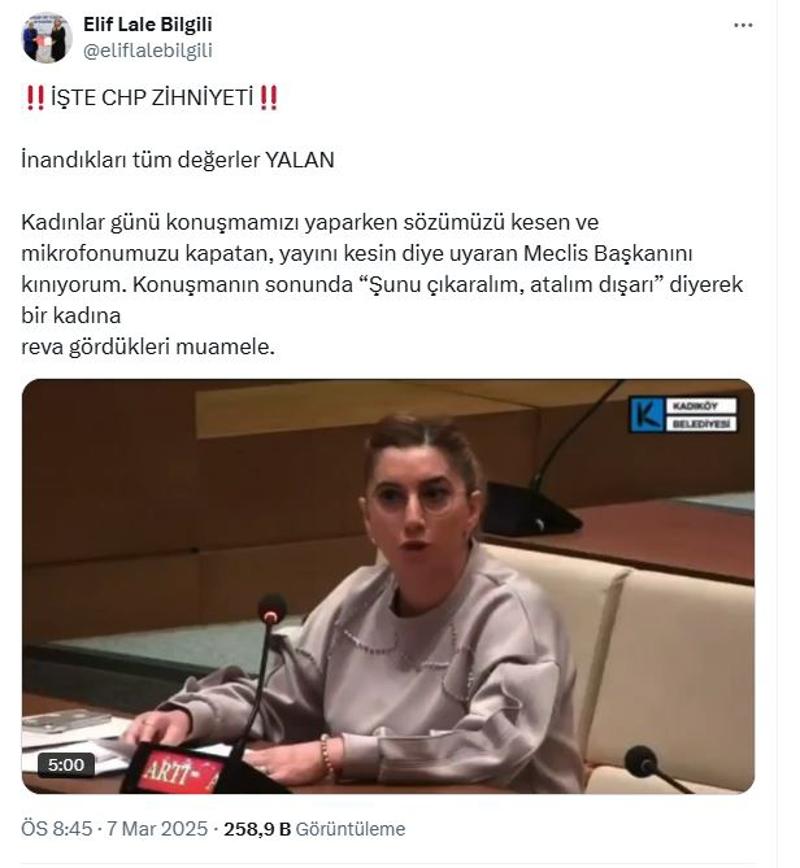800x868 pixels.
Task: Click the line İnandıkları tüm değerler YALAN
Action: pyautogui.click(x=178, y=160)
